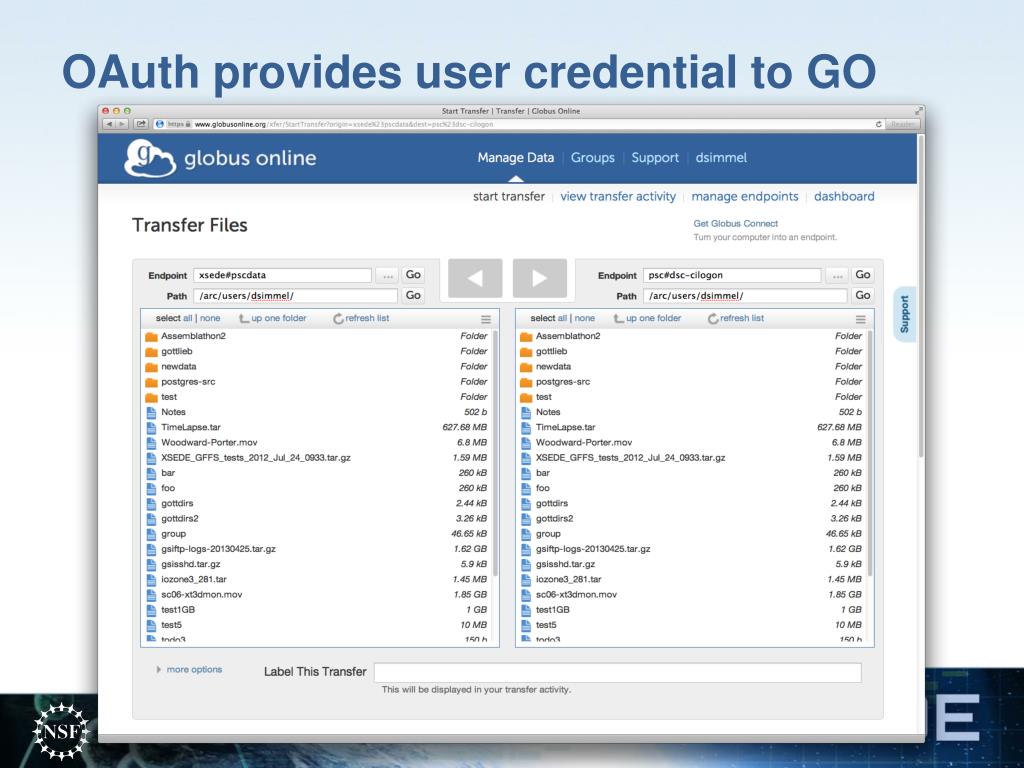Click the right file list scrollbar

(x=870, y=454)
